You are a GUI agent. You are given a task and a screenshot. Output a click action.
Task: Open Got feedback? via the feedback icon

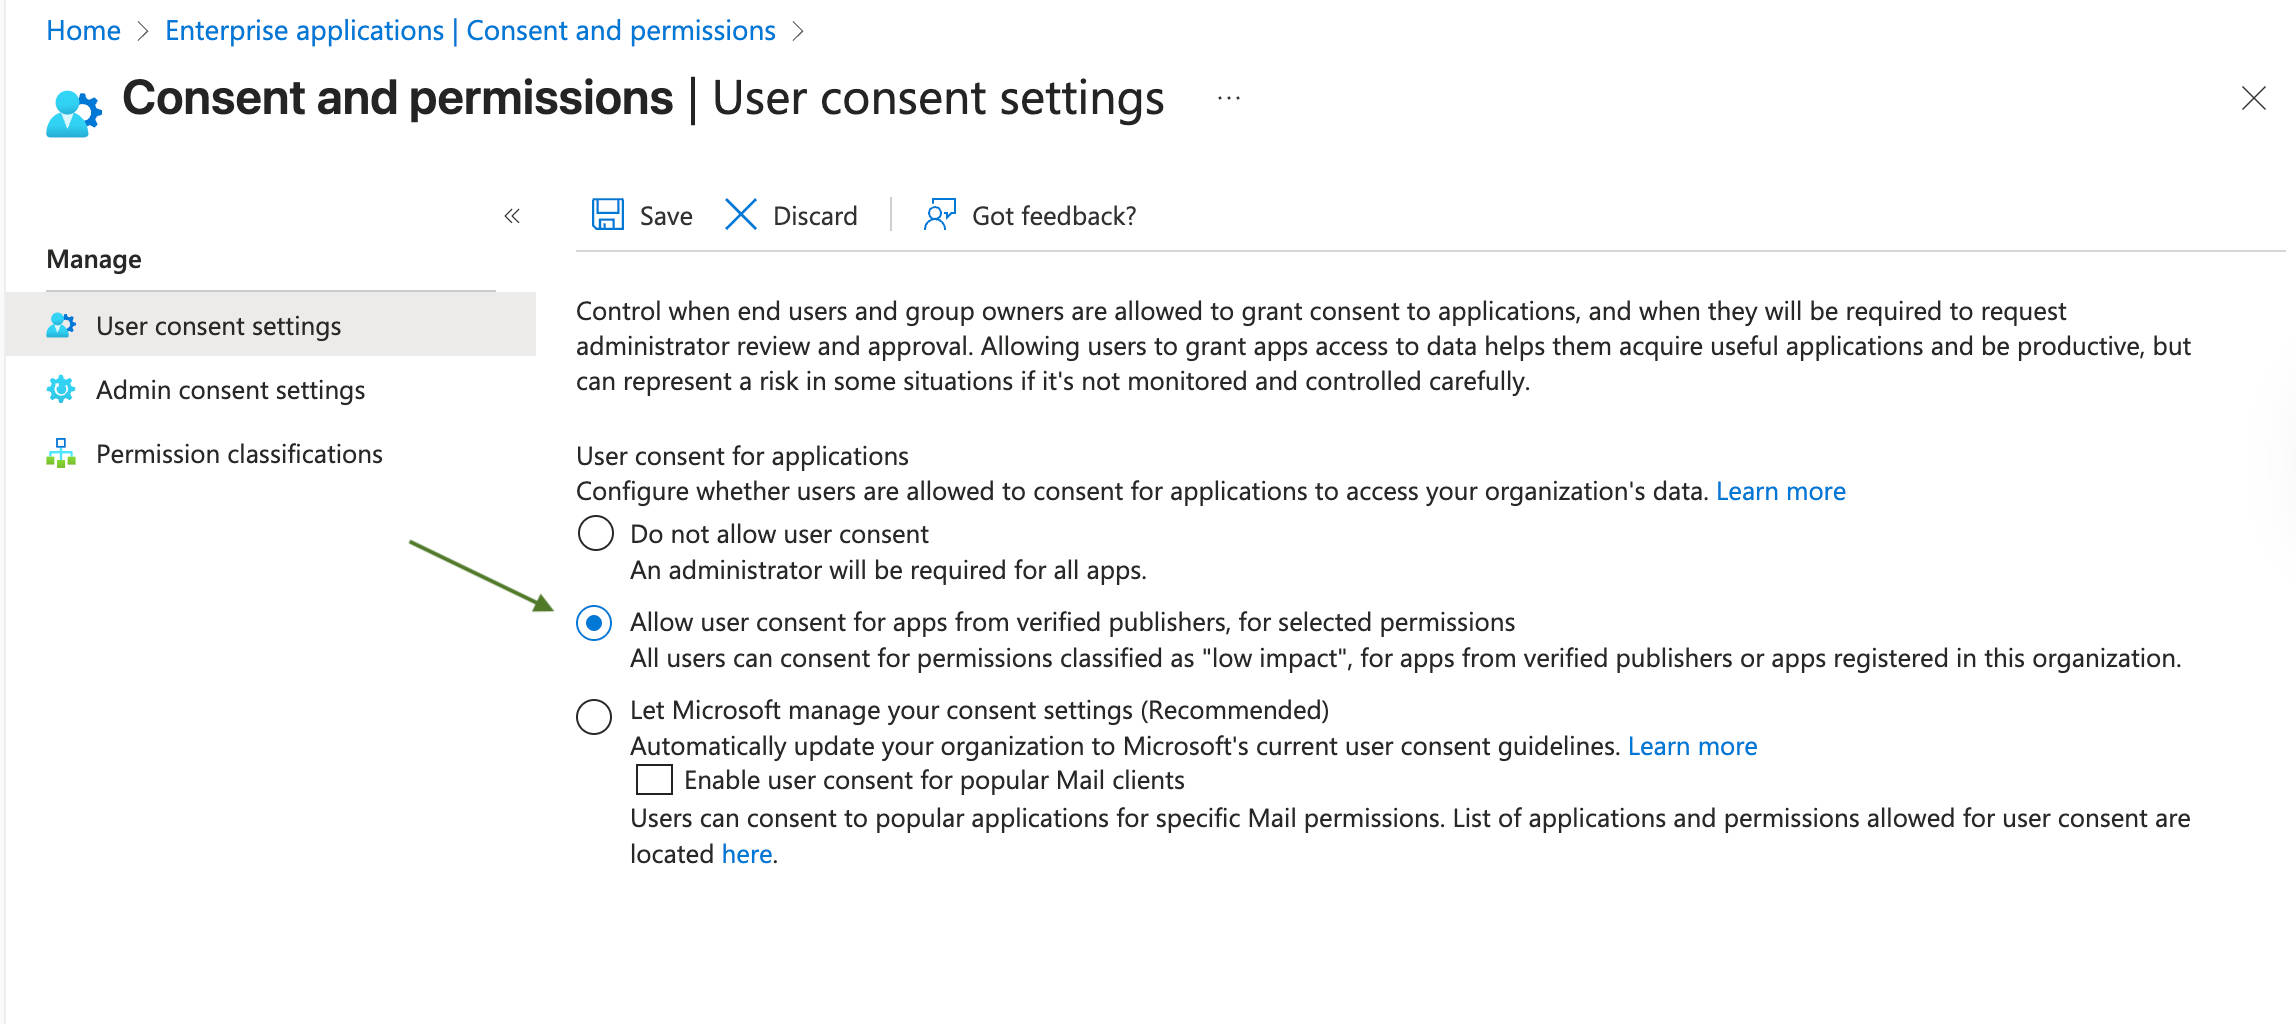(938, 214)
